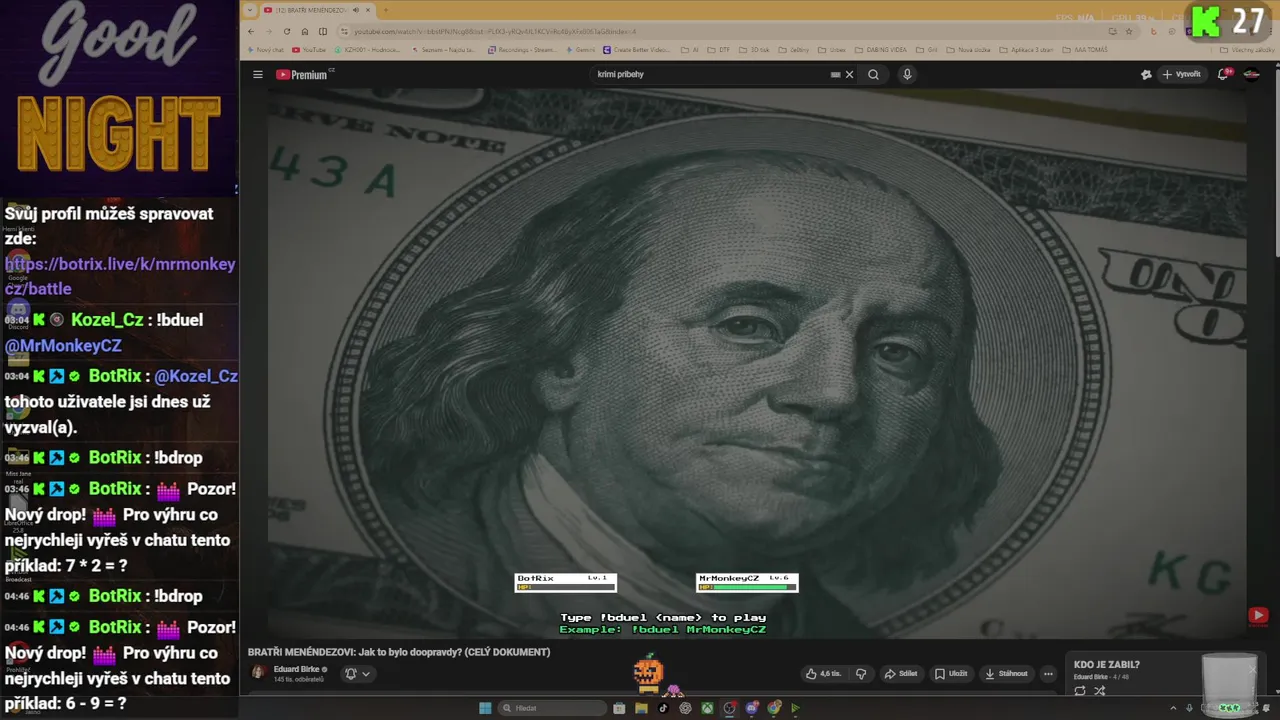The height and width of the screenshot is (720, 1280).
Task: Open YouTube notifications bell
Action: click(1223, 74)
